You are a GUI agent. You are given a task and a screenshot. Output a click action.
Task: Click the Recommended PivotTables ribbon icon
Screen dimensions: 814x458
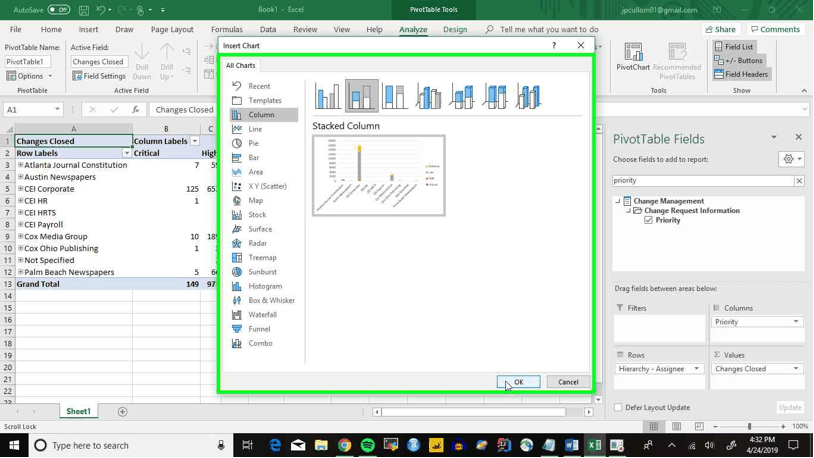click(677, 61)
